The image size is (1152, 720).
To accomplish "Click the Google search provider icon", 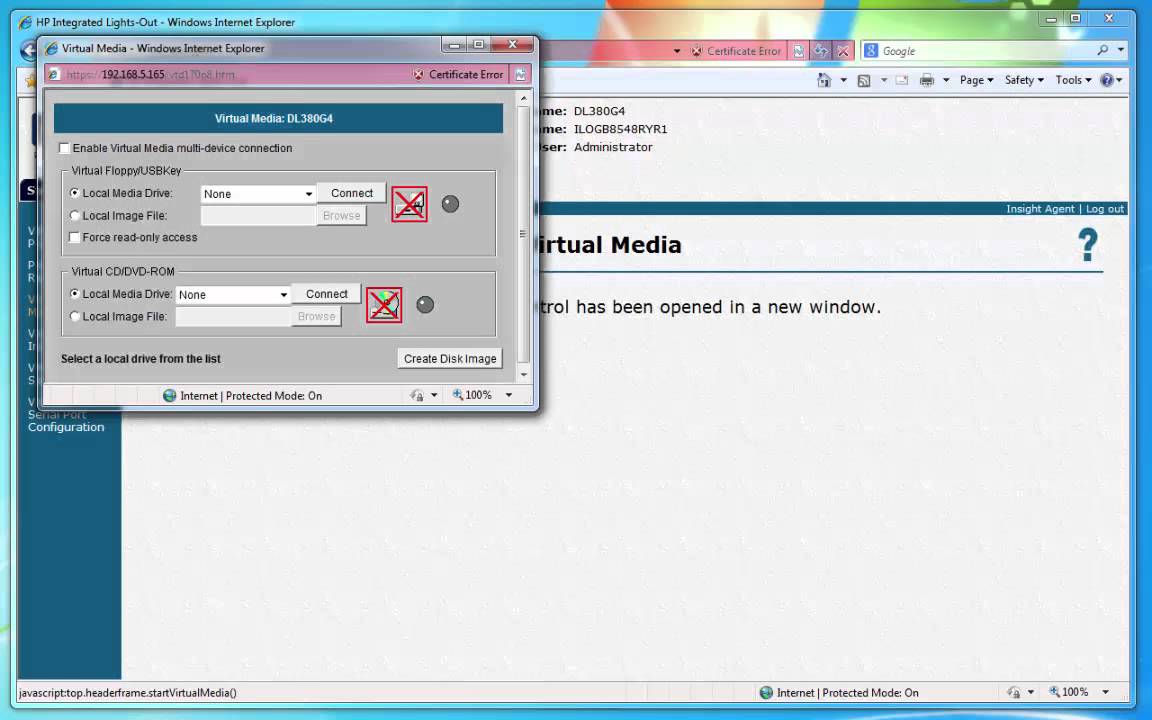I will point(871,51).
